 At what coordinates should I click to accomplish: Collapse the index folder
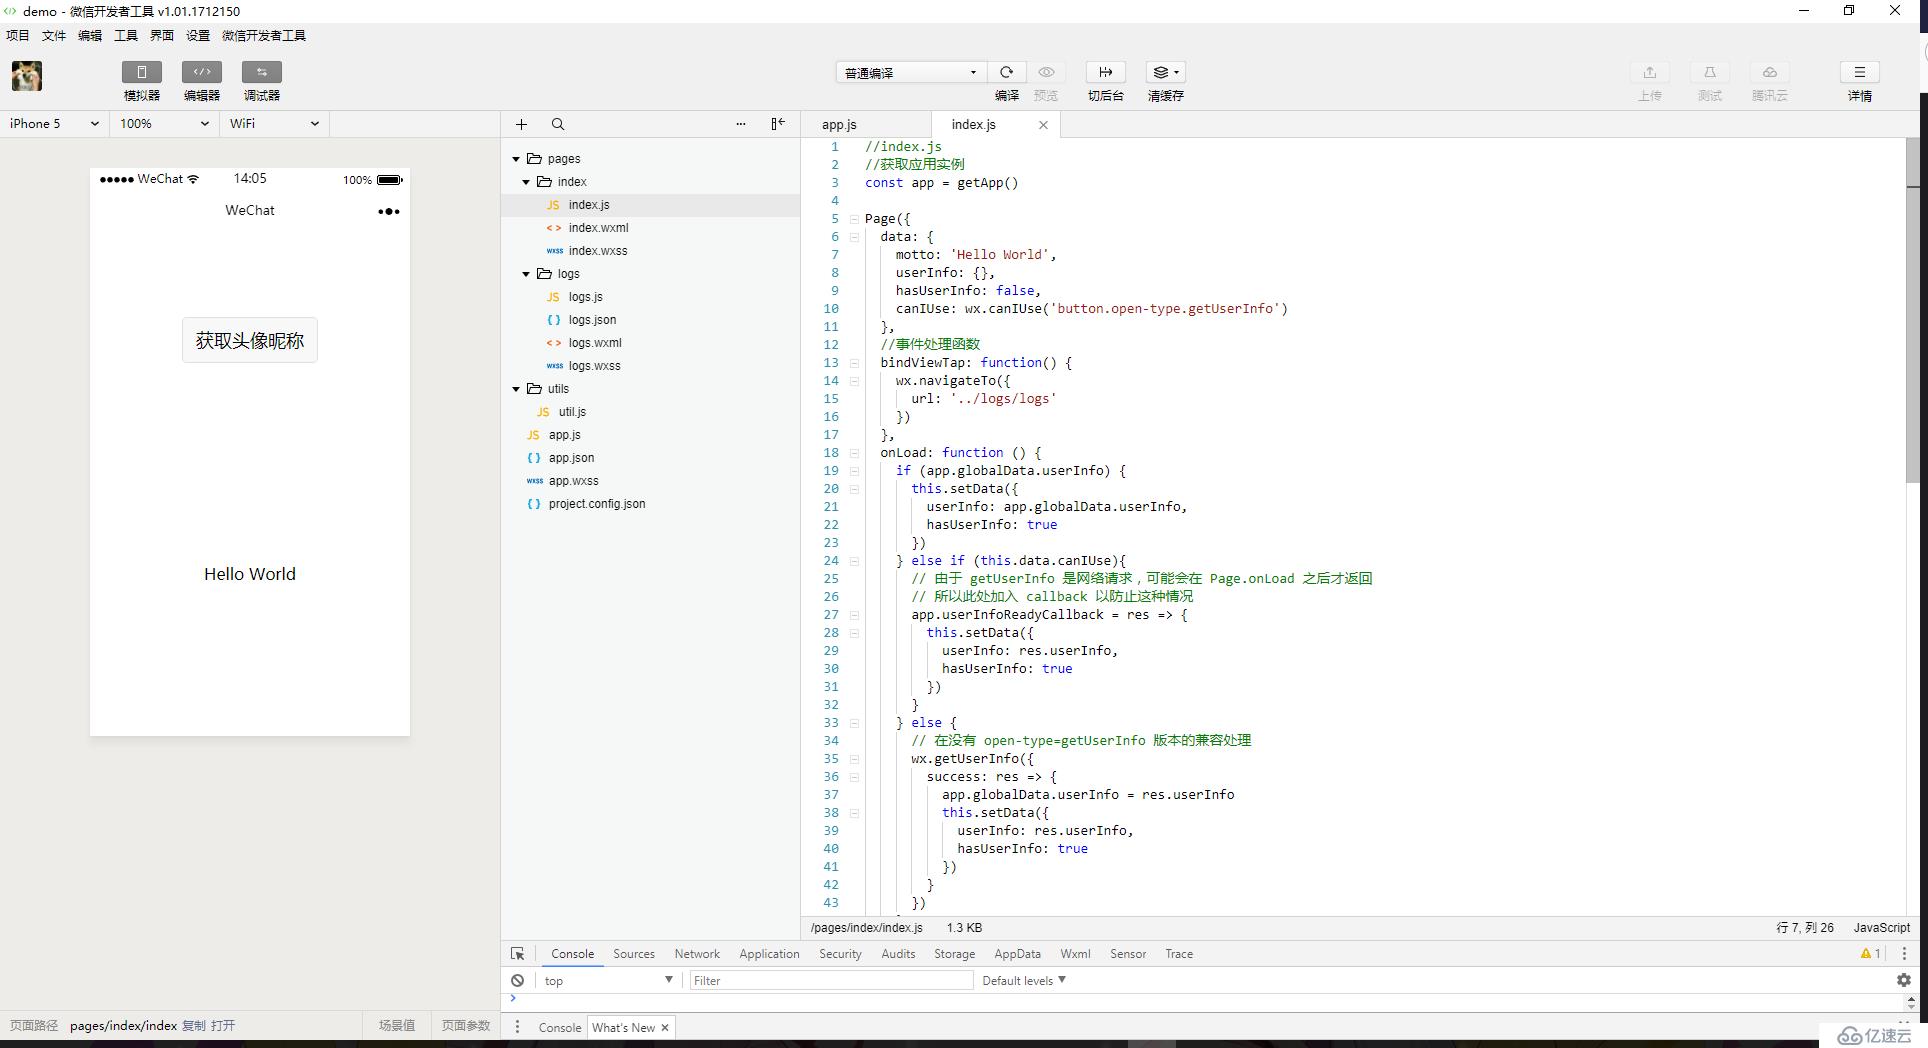[x=526, y=182]
